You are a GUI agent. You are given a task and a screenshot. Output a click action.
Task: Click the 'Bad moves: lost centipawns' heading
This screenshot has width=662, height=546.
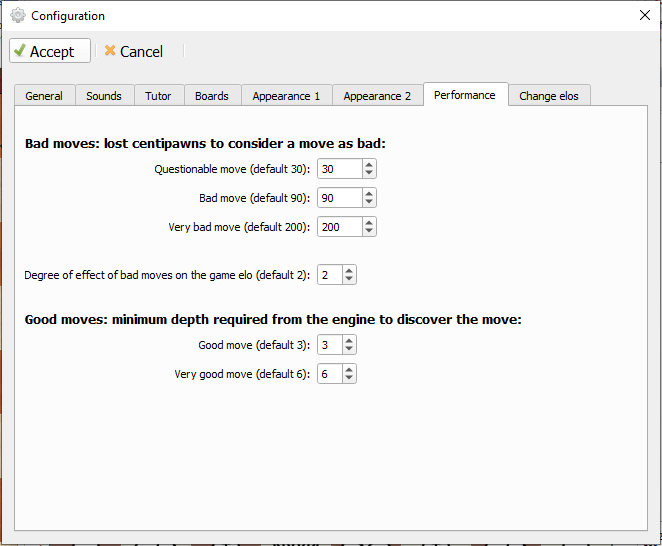[205, 144]
